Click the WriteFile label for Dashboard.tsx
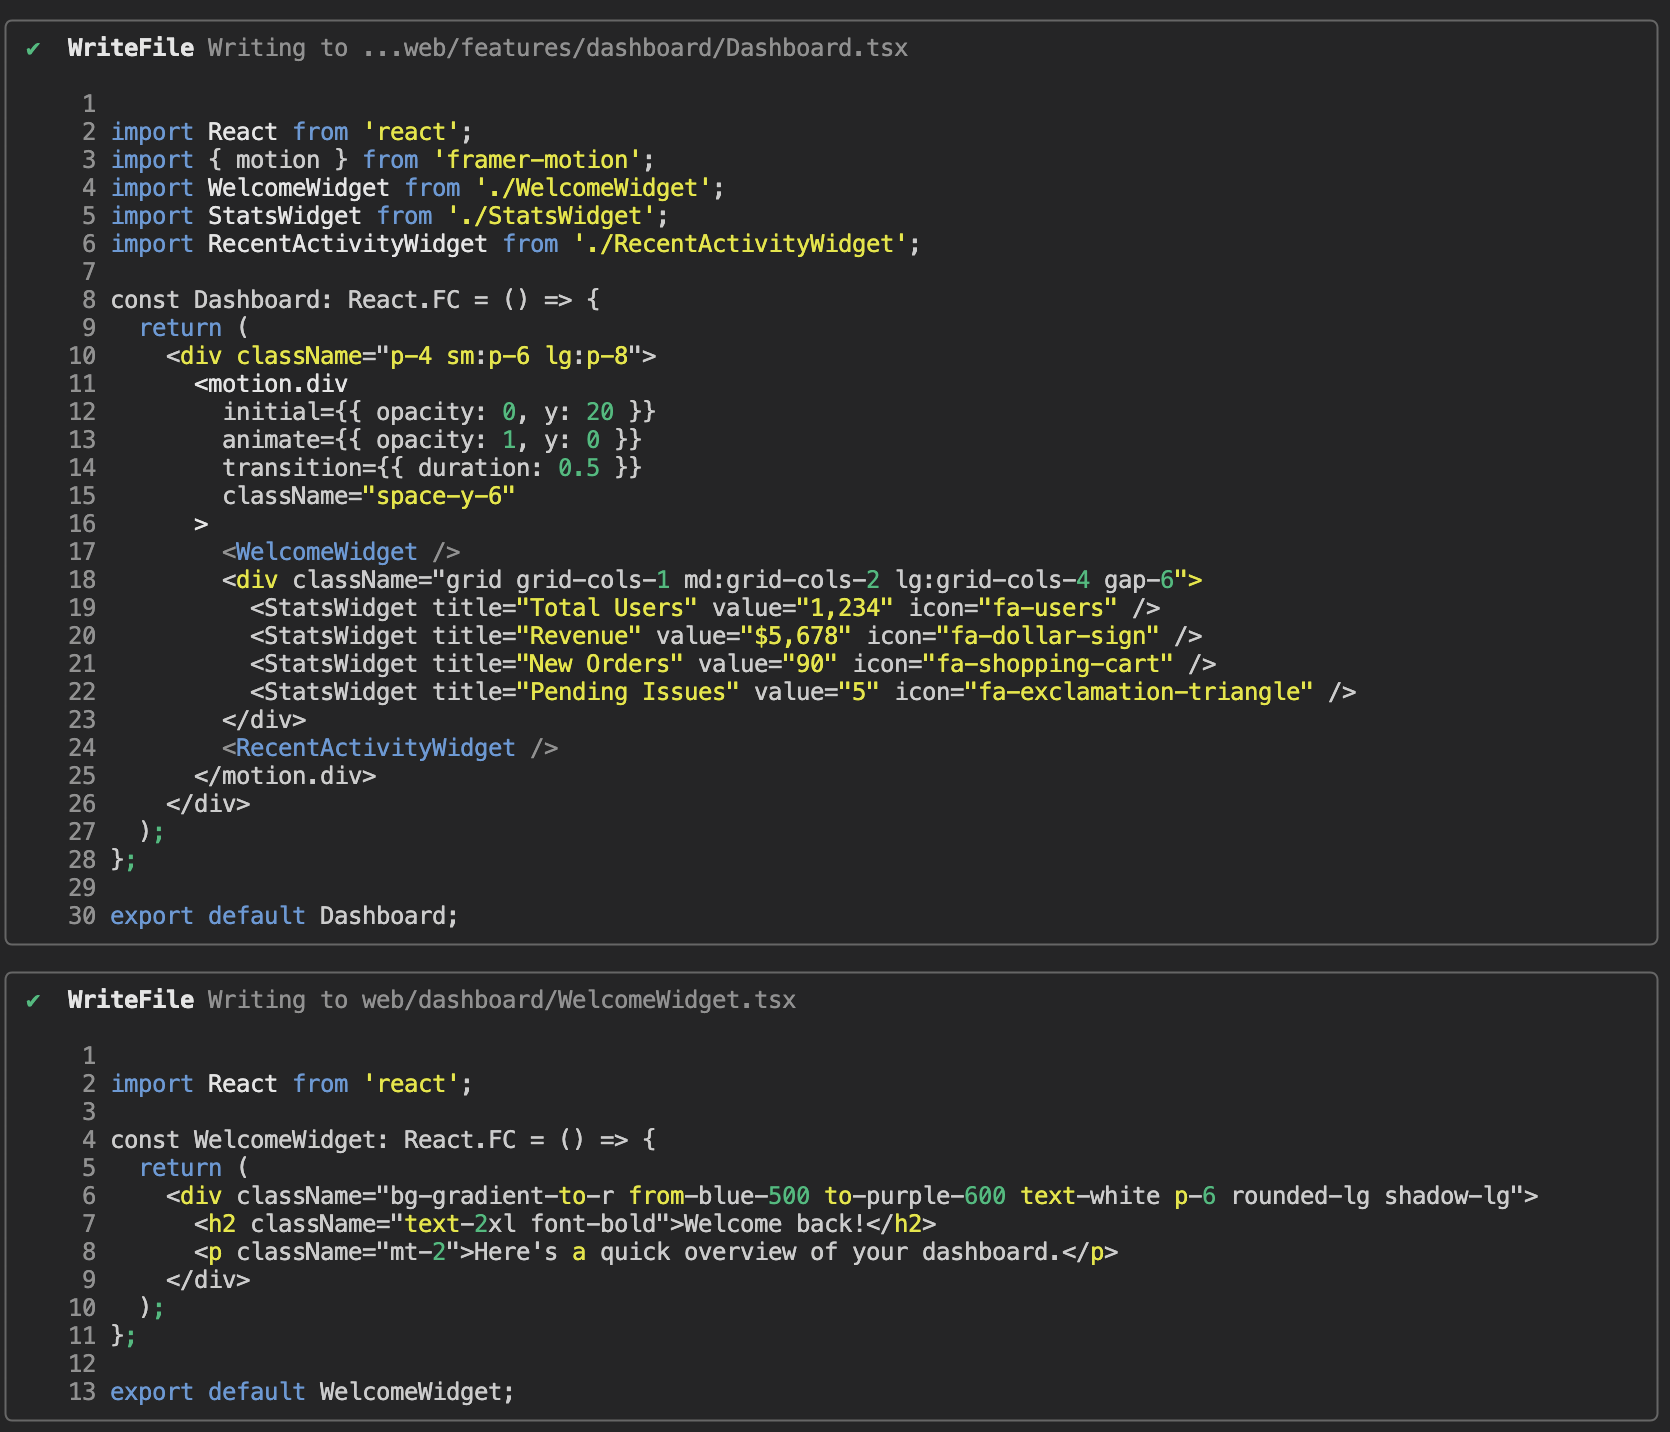Screen dimensions: 1670x1432 [x=131, y=48]
